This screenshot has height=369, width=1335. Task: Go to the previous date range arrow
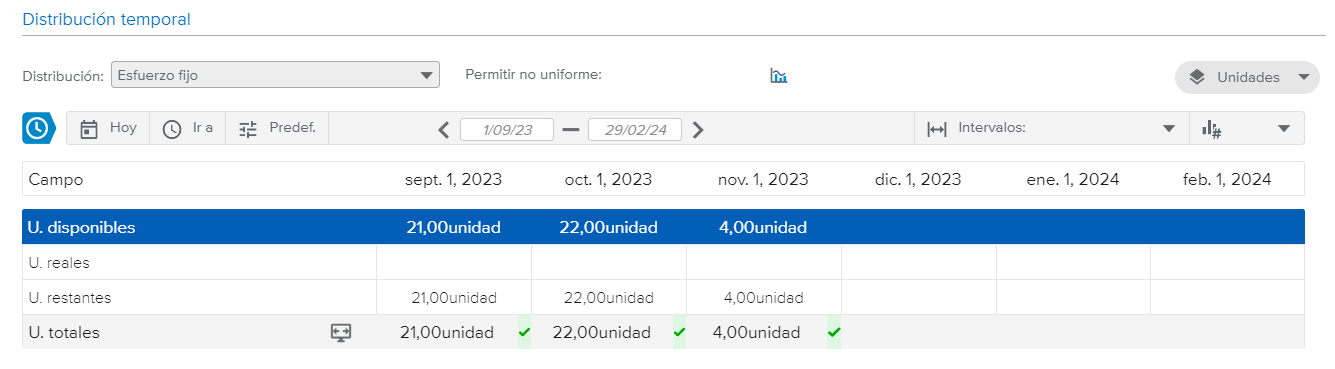pyautogui.click(x=444, y=129)
